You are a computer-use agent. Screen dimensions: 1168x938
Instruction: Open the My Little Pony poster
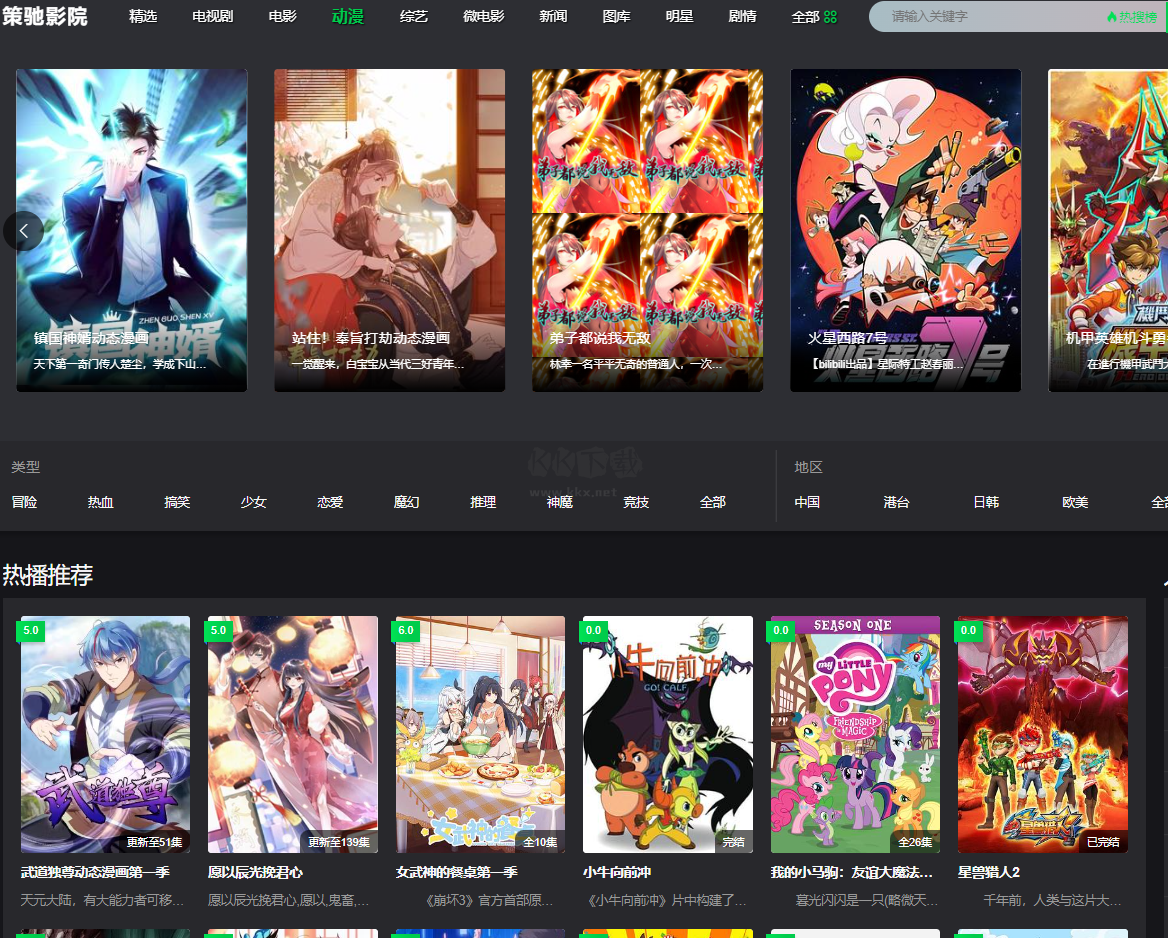tap(855, 734)
